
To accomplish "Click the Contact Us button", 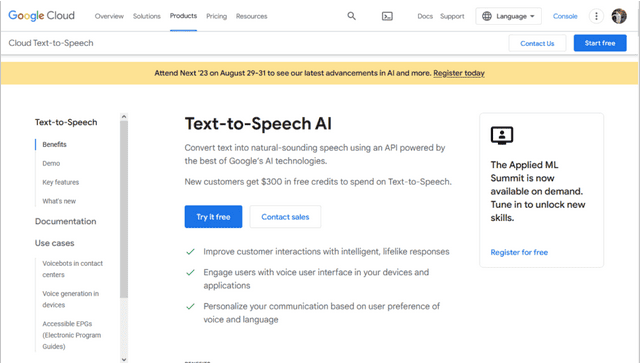I will [537, 43].
